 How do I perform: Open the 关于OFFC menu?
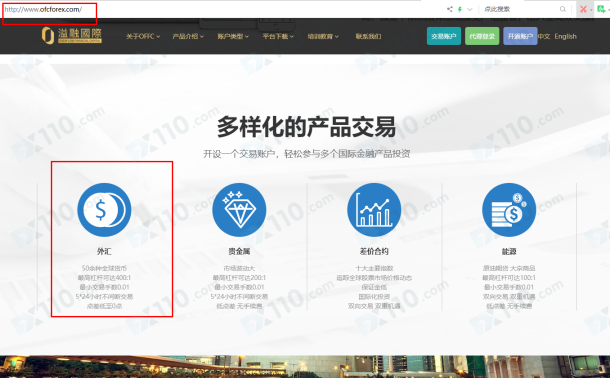tap(143, 37)
